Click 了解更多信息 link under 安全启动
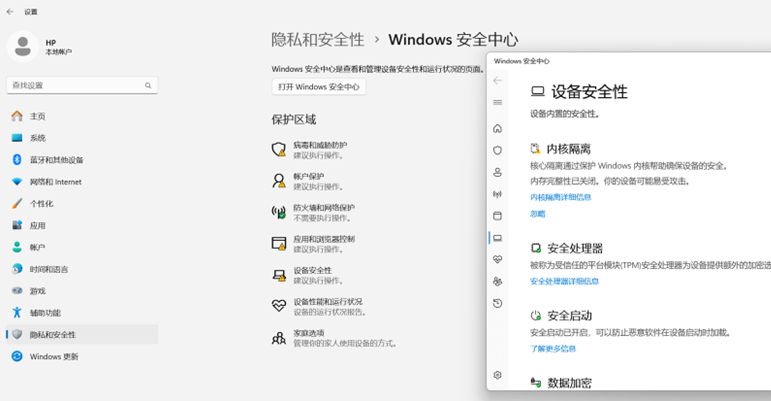The width and height of the screenshot is (771, 401). coord(553,348)
